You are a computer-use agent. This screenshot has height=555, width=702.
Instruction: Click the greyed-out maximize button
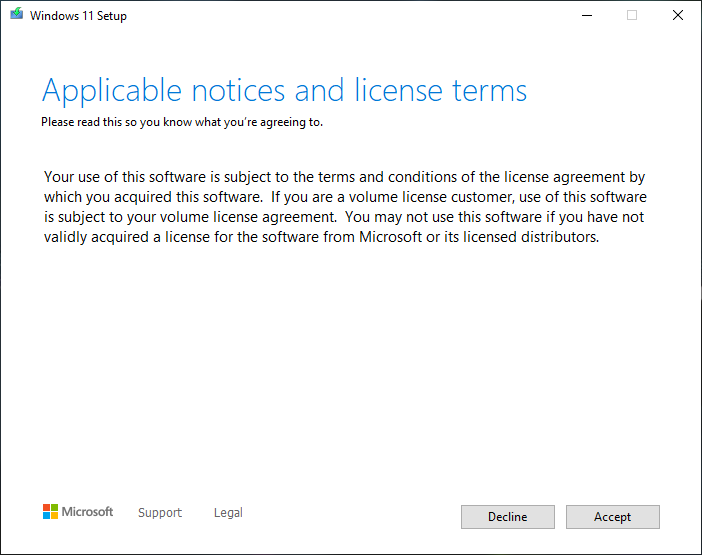[x=632, y=15]
